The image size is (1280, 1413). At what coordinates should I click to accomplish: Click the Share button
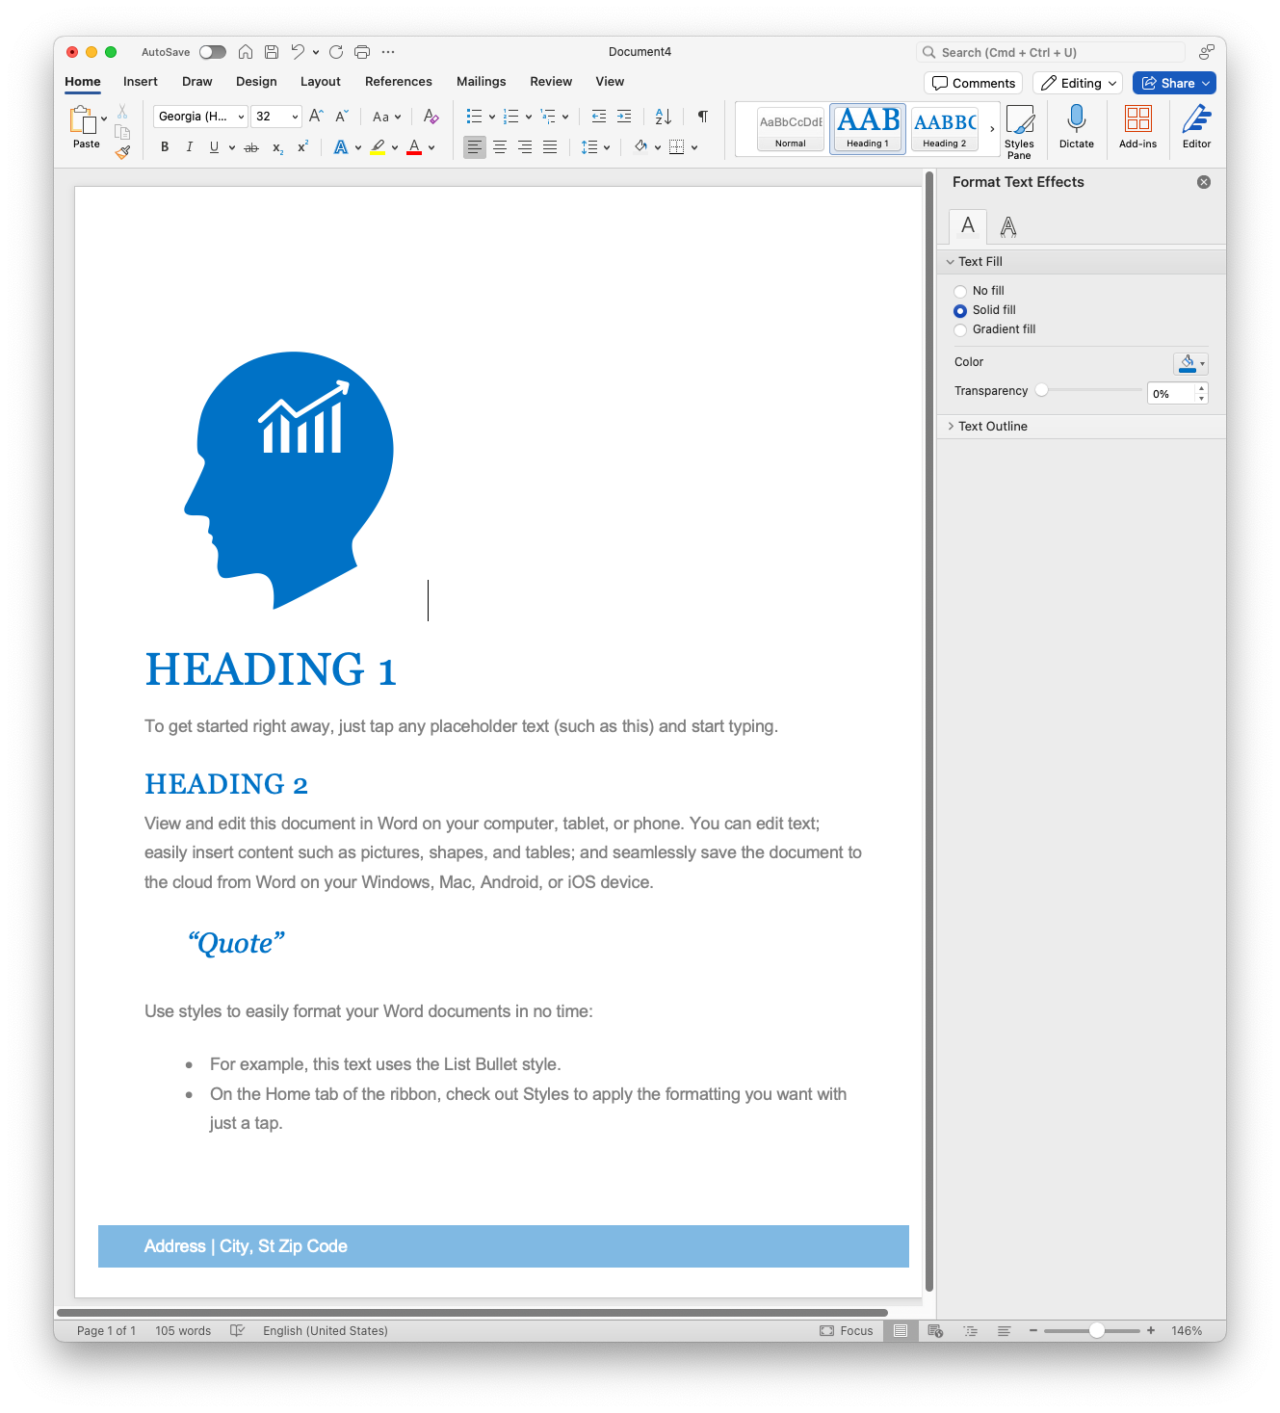point(1174,82)
